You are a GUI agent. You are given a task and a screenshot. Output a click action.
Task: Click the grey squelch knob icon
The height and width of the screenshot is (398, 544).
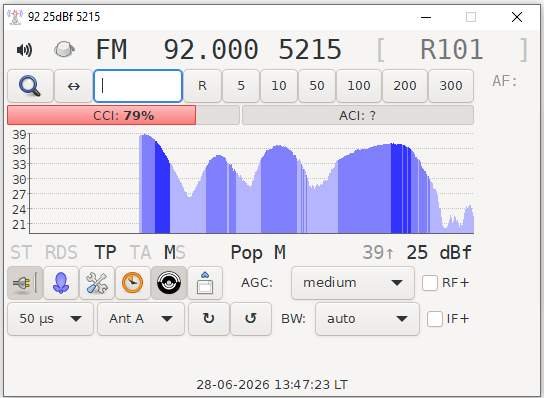(x=64, y=49)
